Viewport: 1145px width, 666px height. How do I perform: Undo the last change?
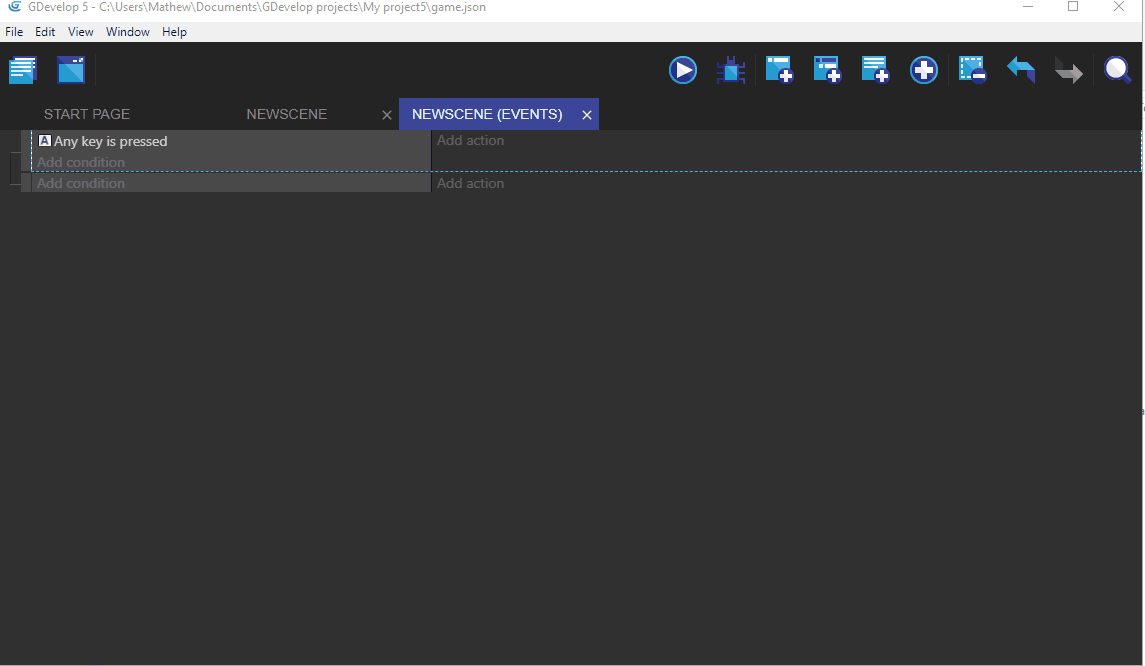pos(1020,69)
